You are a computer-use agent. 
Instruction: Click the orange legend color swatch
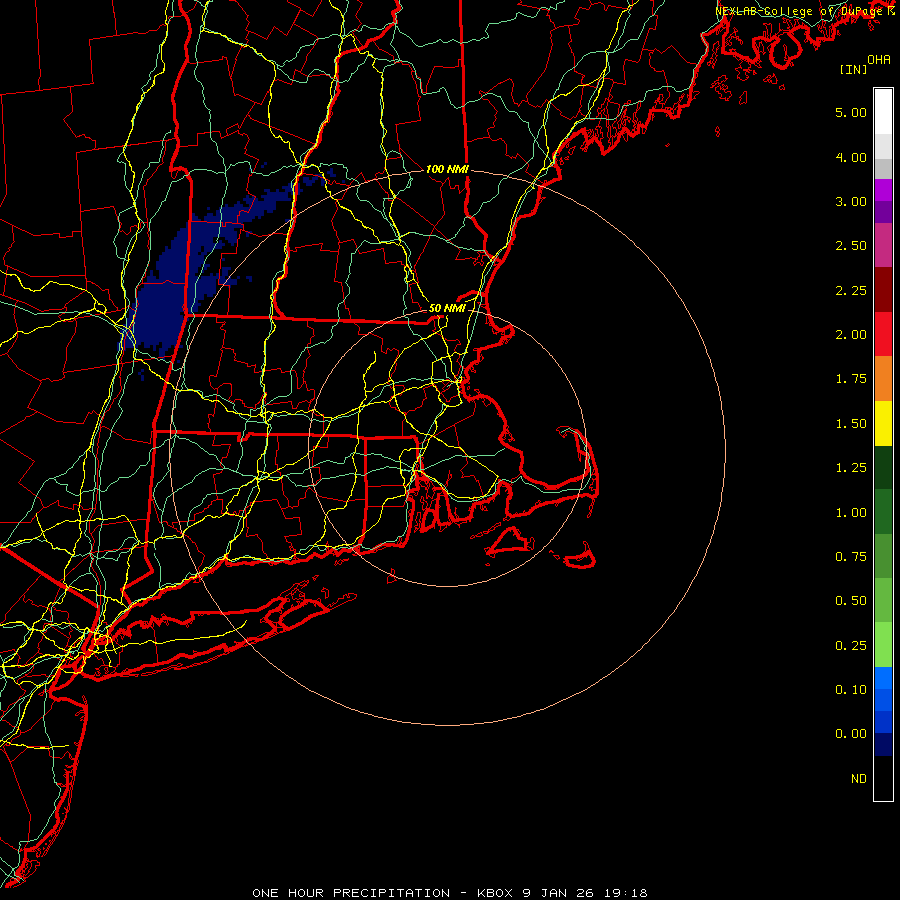point(883,379)
